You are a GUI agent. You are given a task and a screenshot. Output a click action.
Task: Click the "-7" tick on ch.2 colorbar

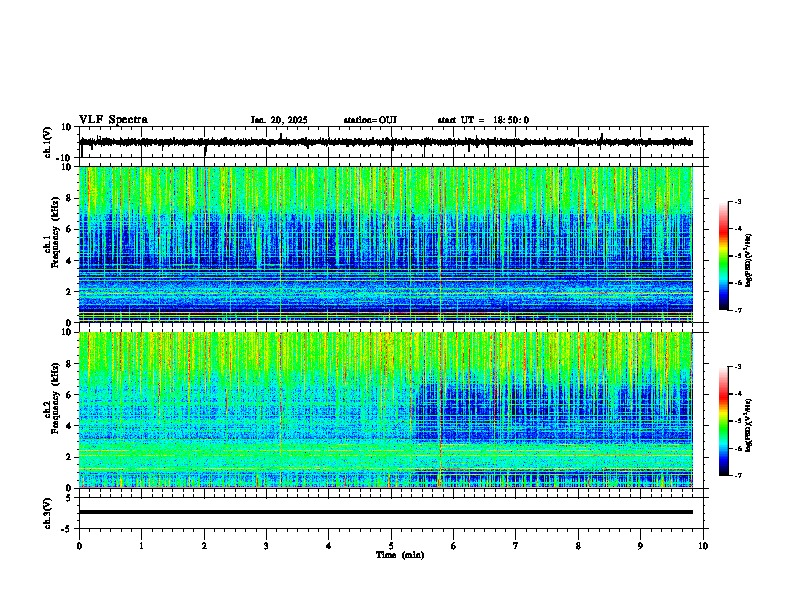tap(737, 475)
